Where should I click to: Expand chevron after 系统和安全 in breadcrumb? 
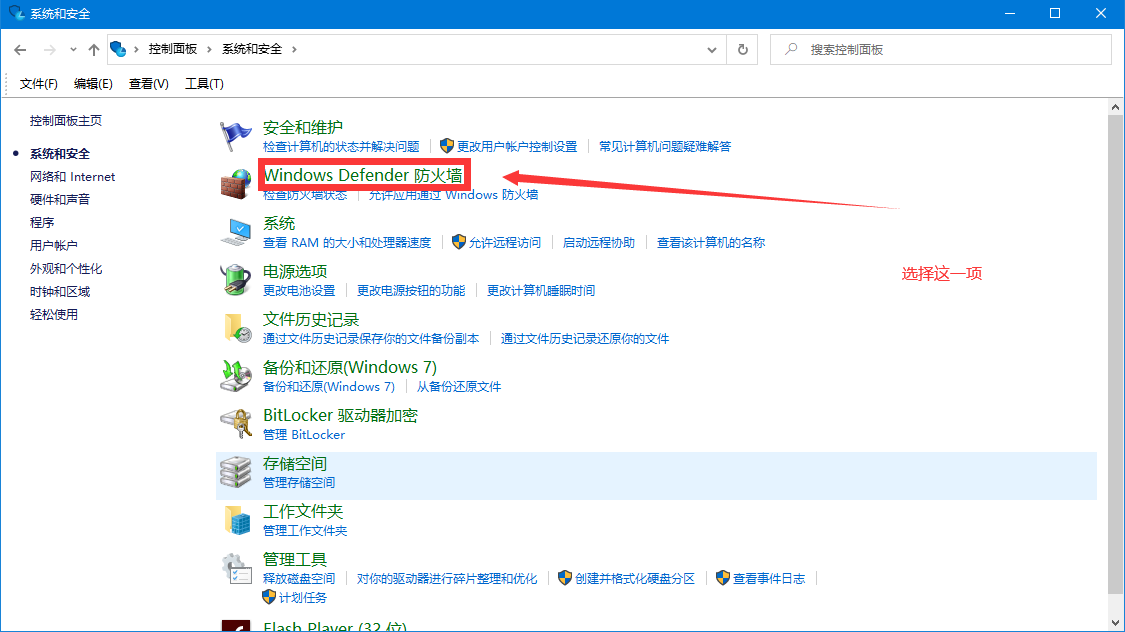point(294,49)
